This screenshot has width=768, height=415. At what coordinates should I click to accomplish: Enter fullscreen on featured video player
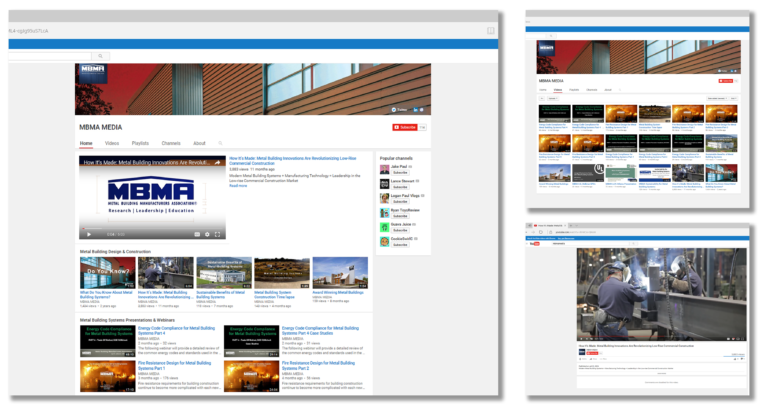[x=217, y=234]
